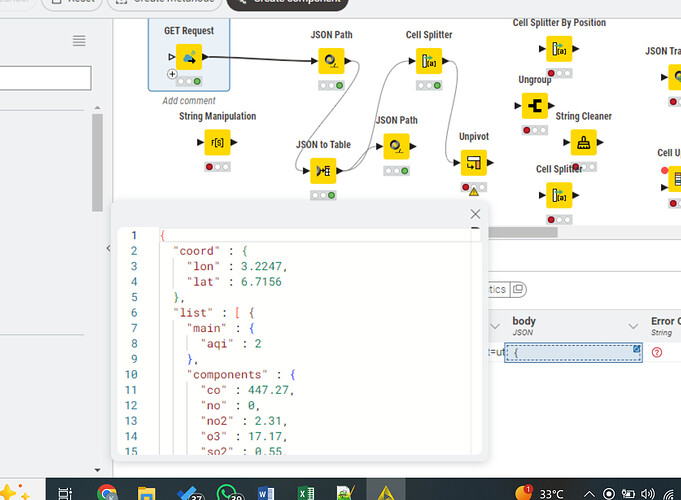Viewport: 681px width, 500px height.
Task: Click the Create metanode button
Action: tap(164, 2)
